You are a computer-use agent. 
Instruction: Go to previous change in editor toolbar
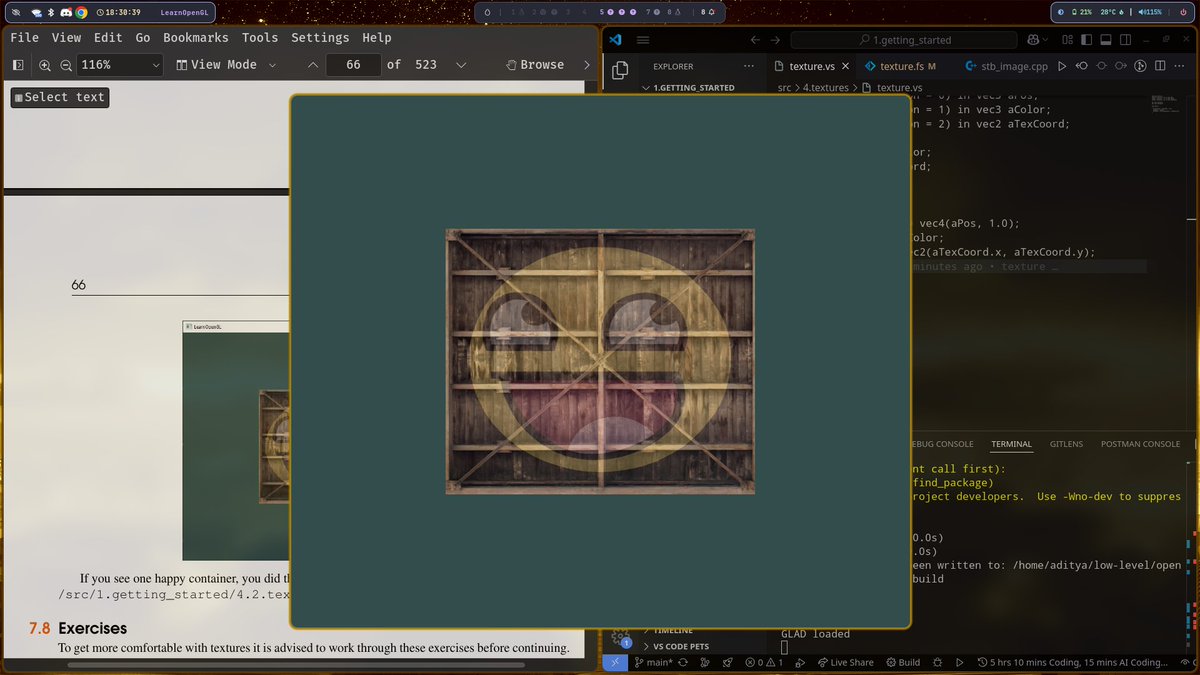coord(1082,66)
